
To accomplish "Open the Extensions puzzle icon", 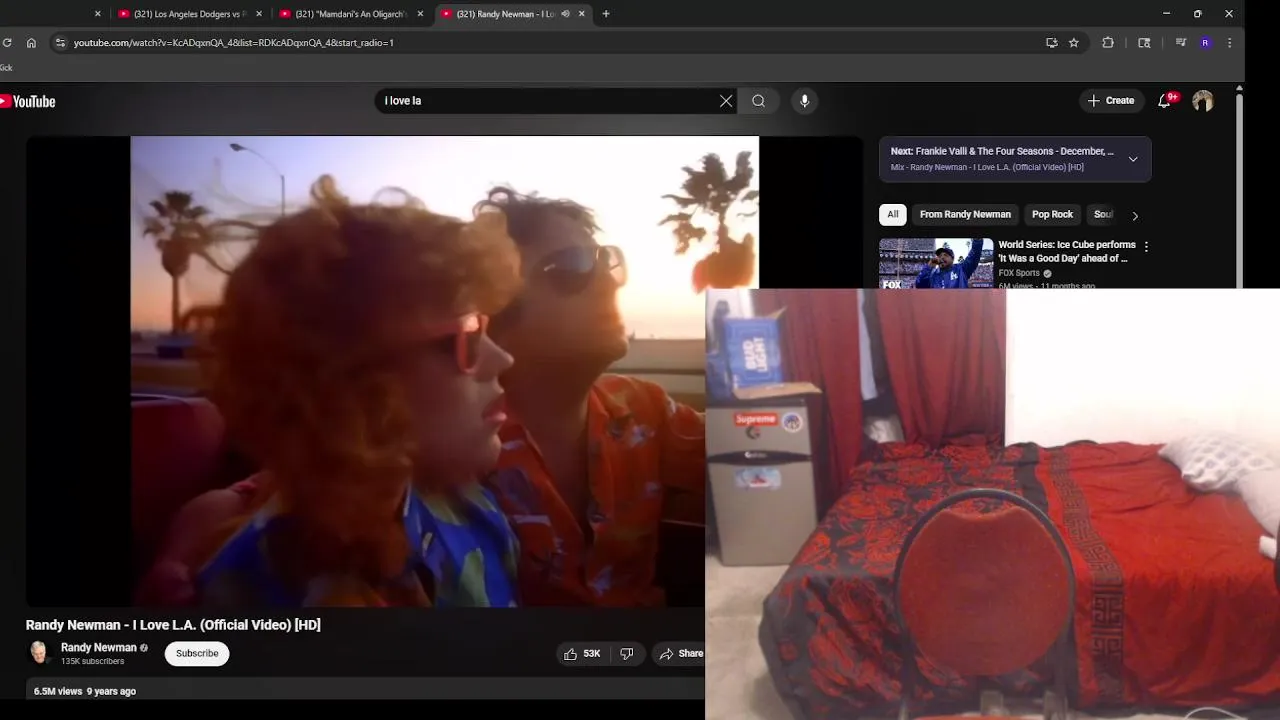I will pos(1108,43).
